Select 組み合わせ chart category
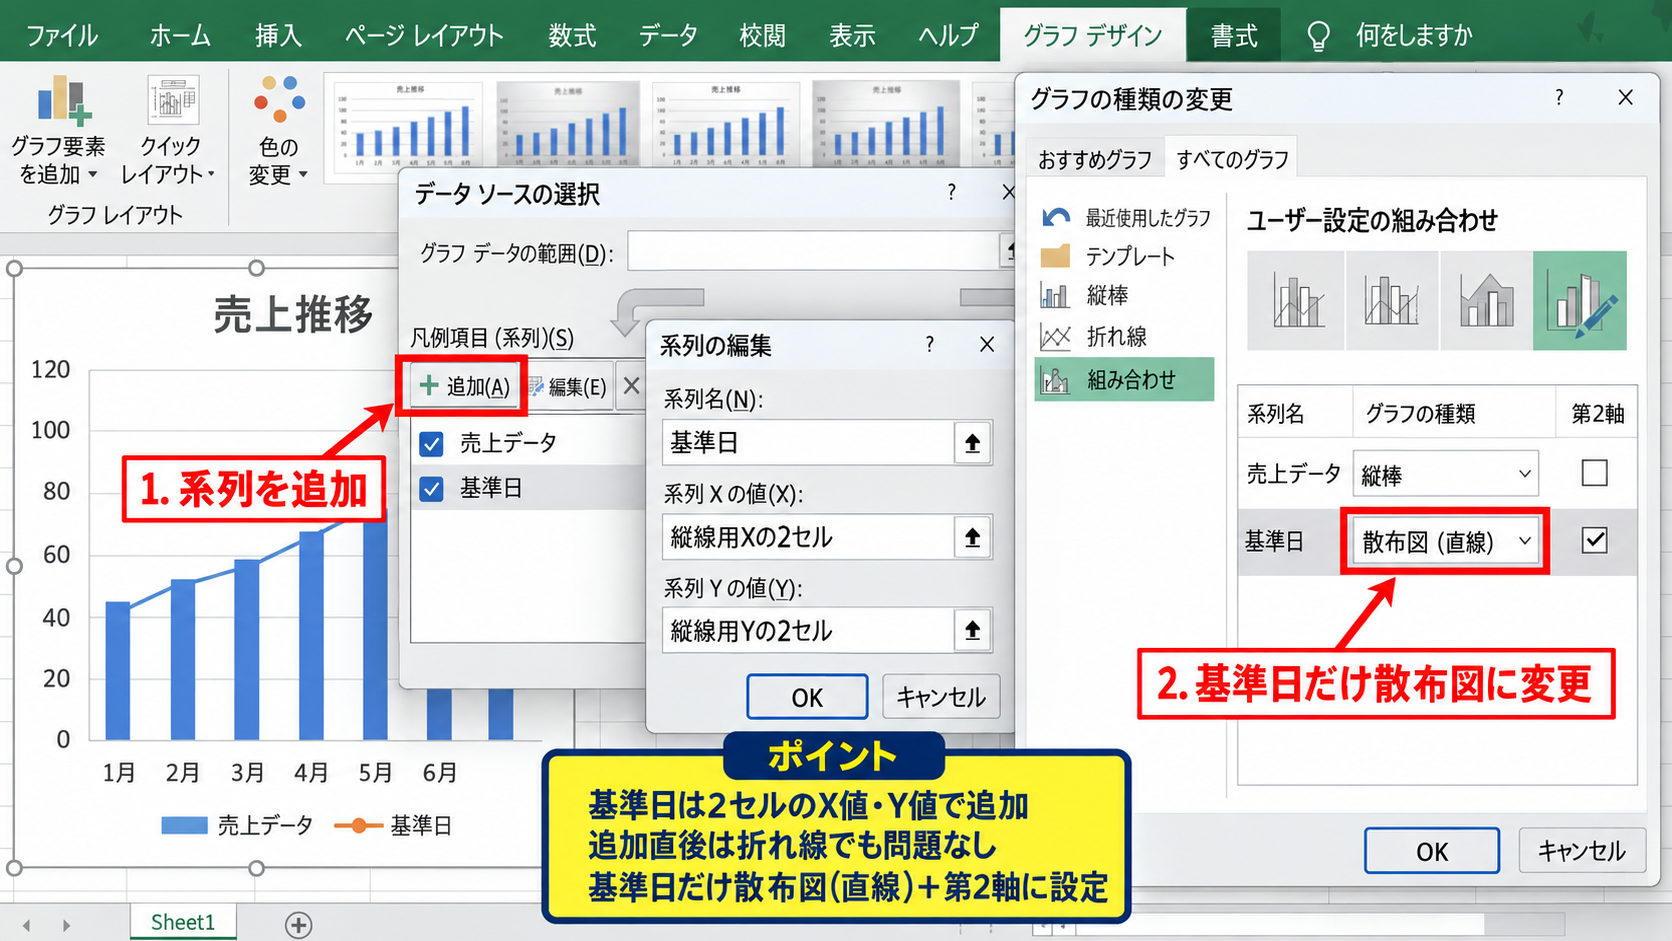This screenshot has width=1672, height=941. click(x=1124, y=379)
